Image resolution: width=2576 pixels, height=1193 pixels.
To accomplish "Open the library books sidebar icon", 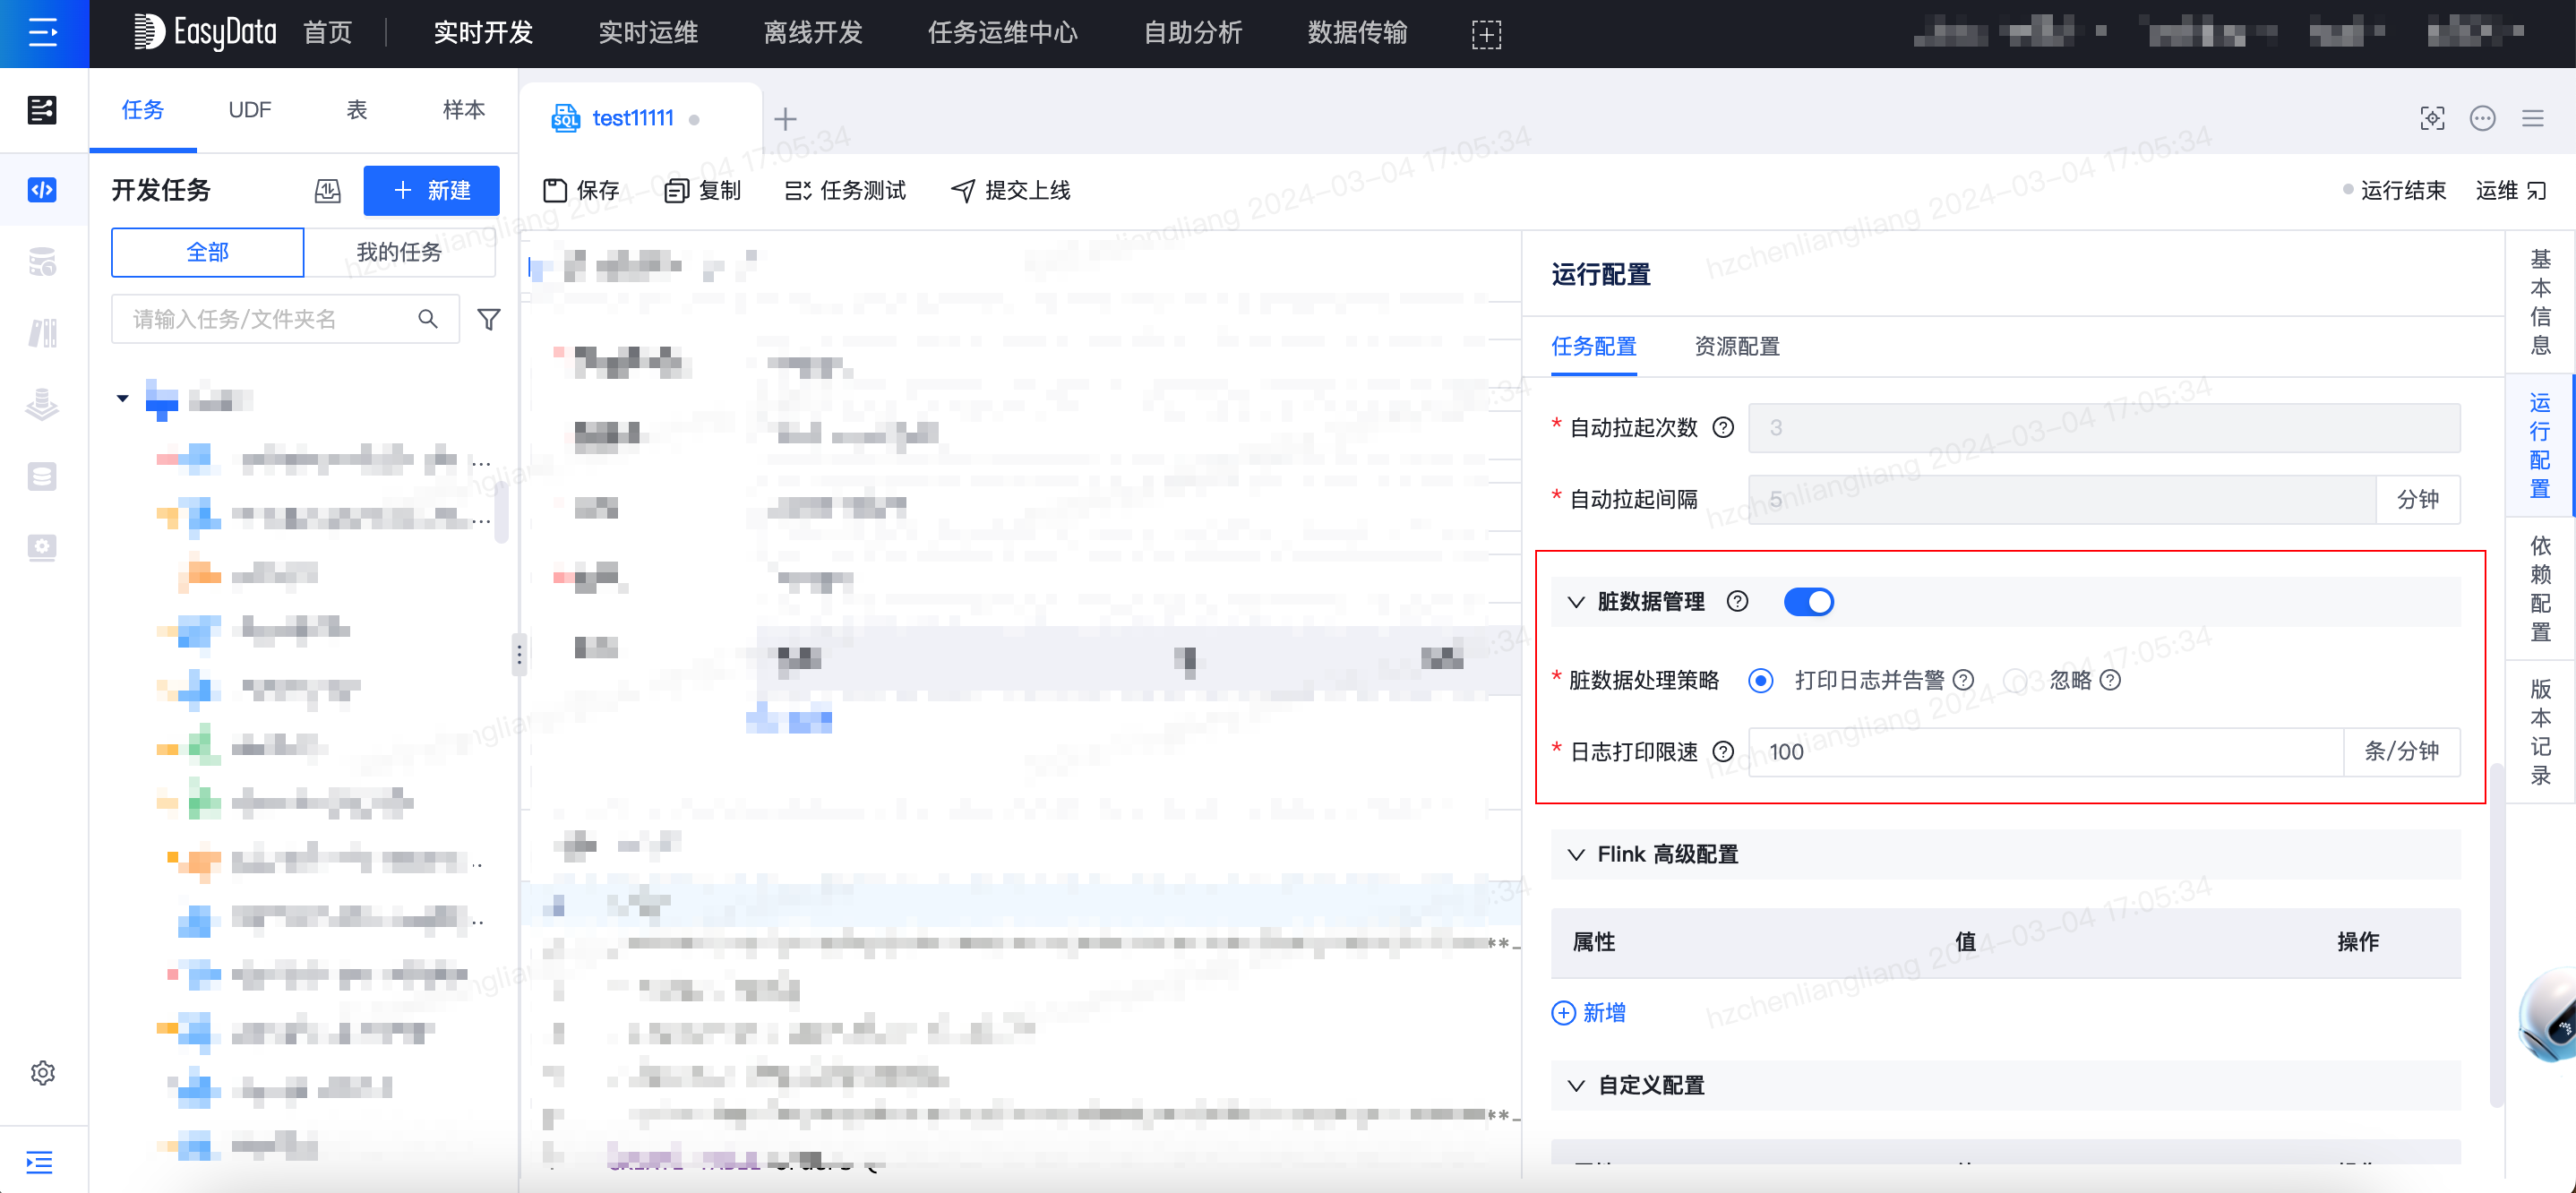I will [x=42, y=333].
